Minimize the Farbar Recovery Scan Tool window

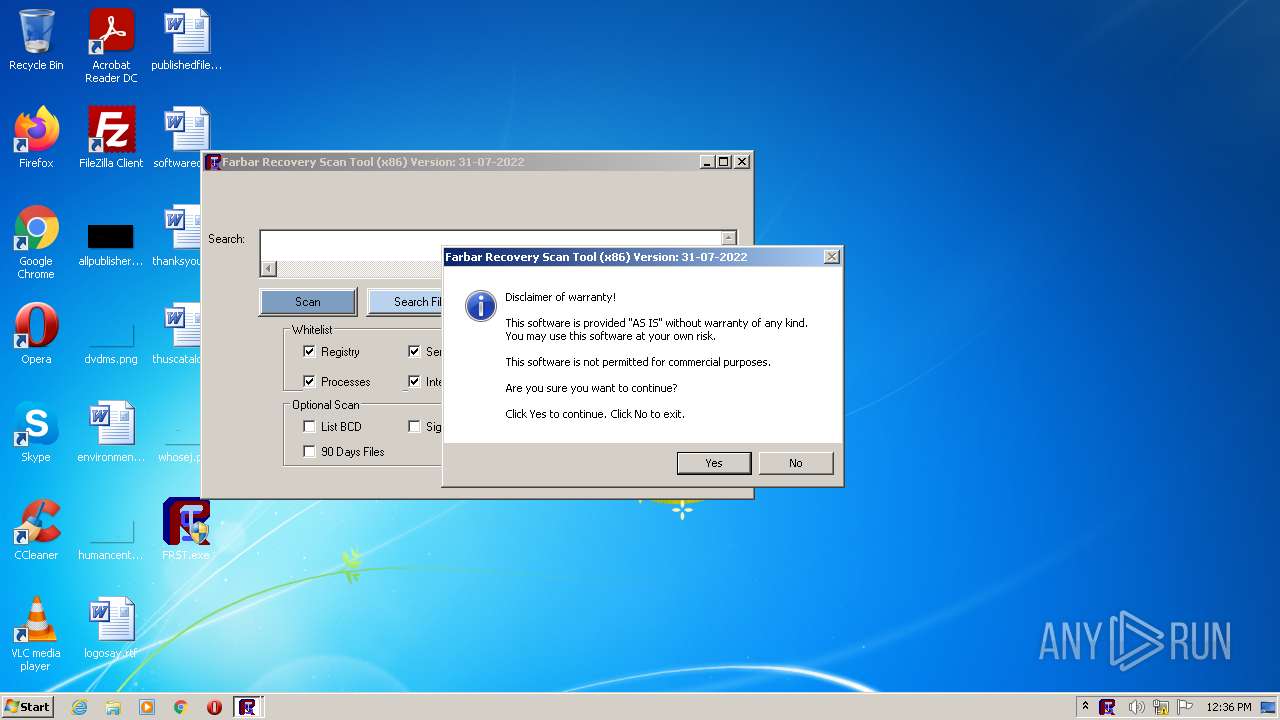707,162
